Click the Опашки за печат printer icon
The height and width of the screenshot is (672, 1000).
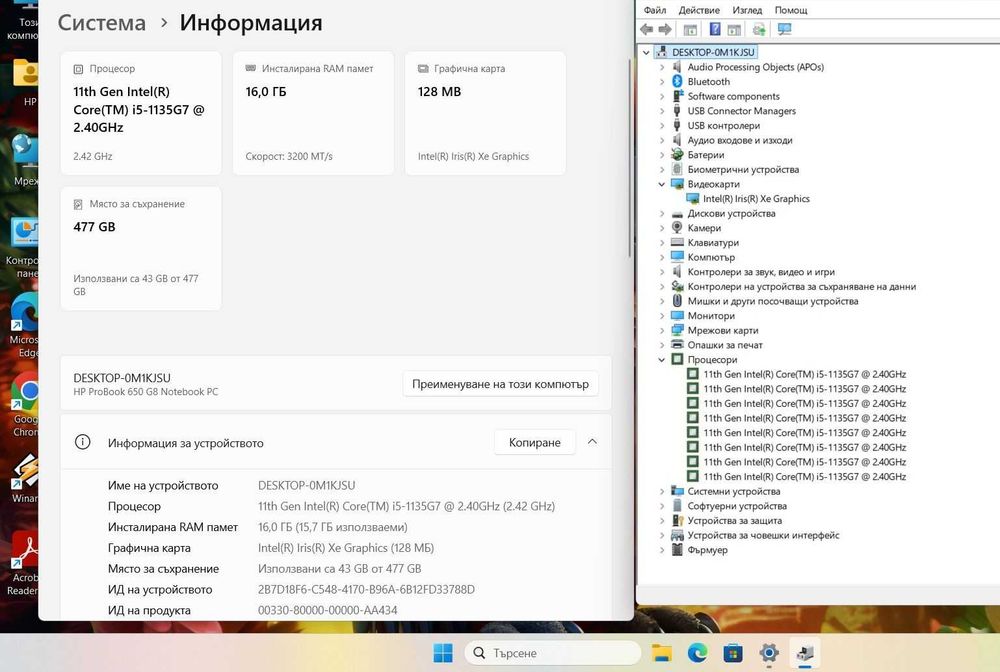click(x=677, y=345)
